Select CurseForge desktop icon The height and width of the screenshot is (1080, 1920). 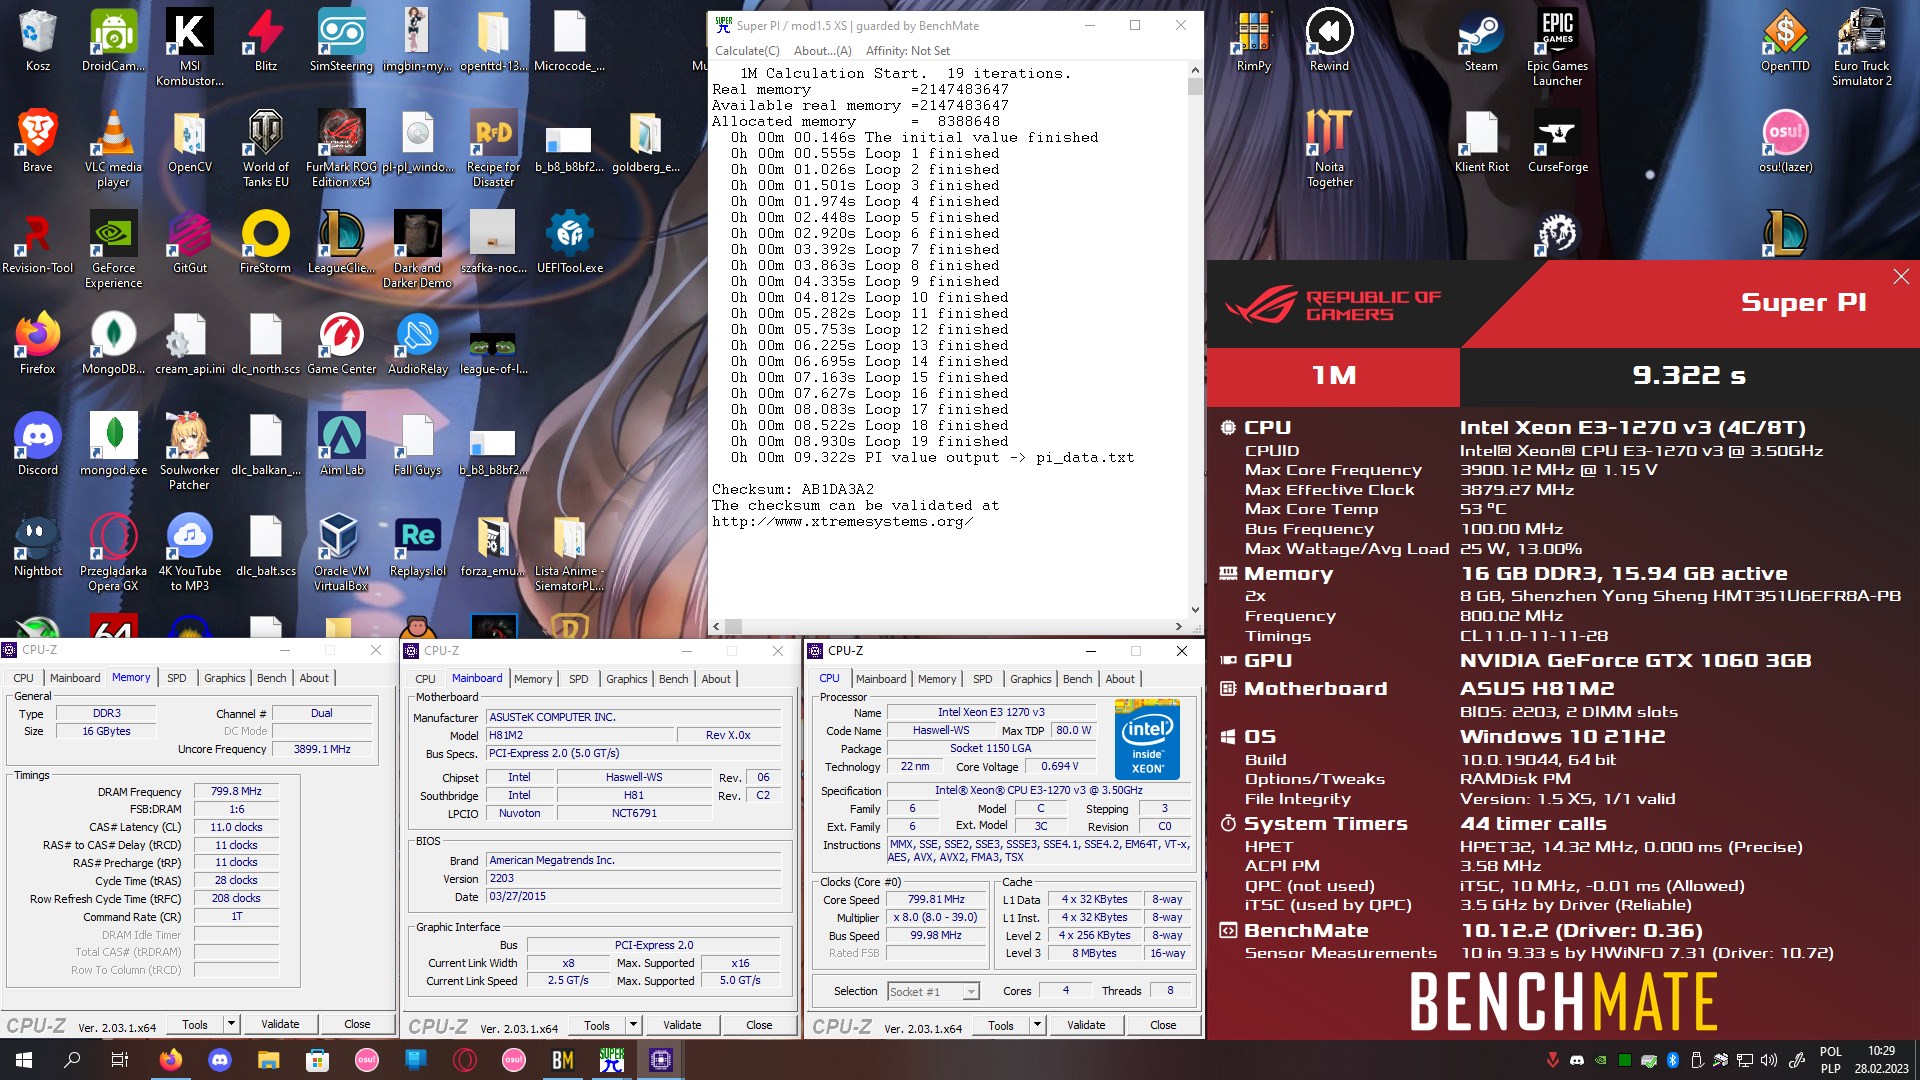pyautogui.click(x=1557, y=141)
